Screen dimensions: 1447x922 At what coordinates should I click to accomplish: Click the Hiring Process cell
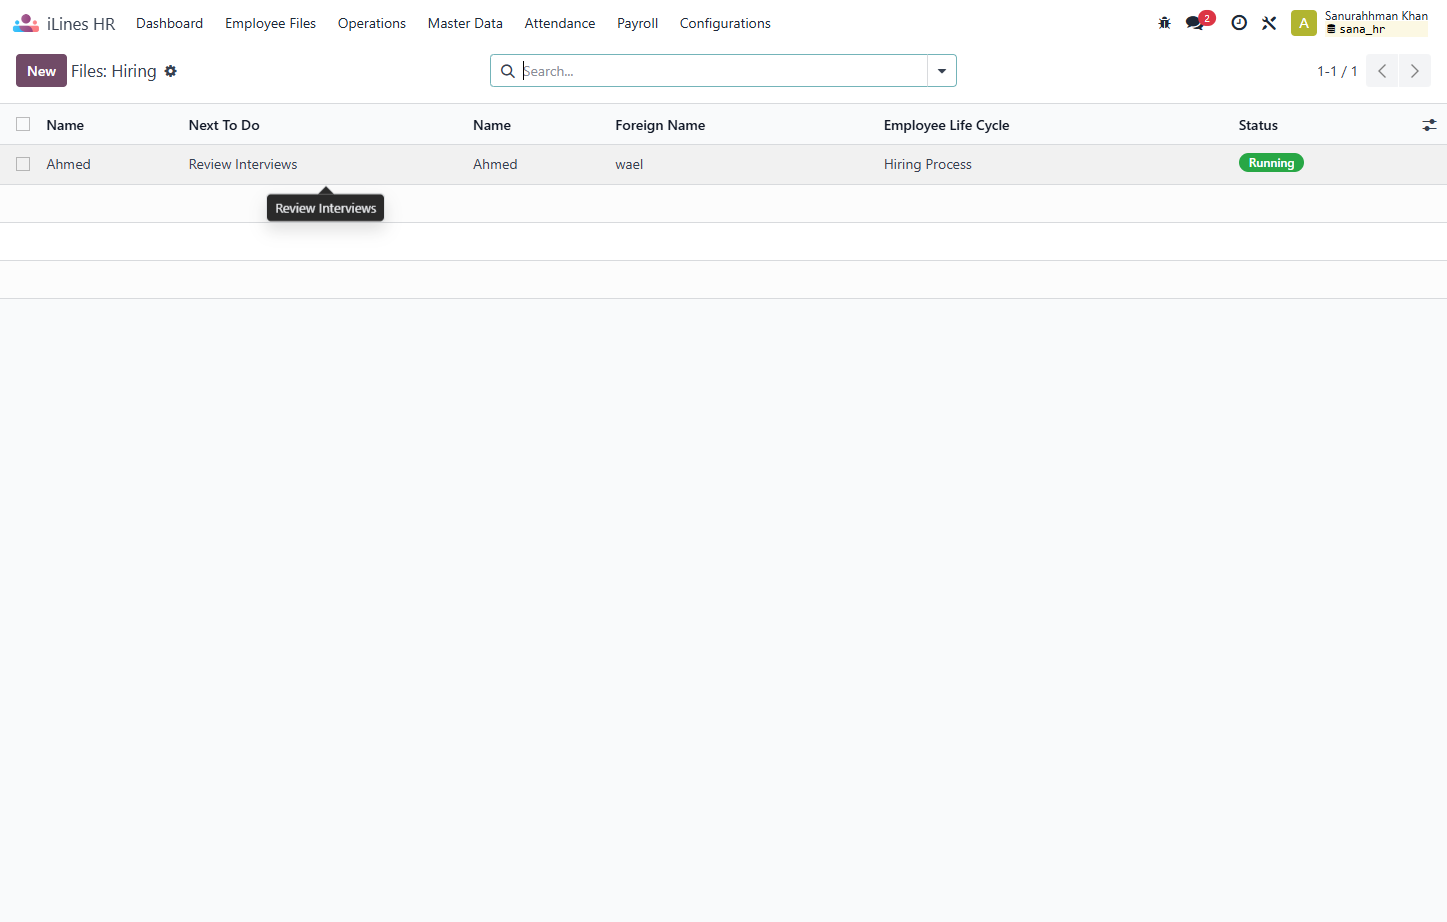point(928,164)
